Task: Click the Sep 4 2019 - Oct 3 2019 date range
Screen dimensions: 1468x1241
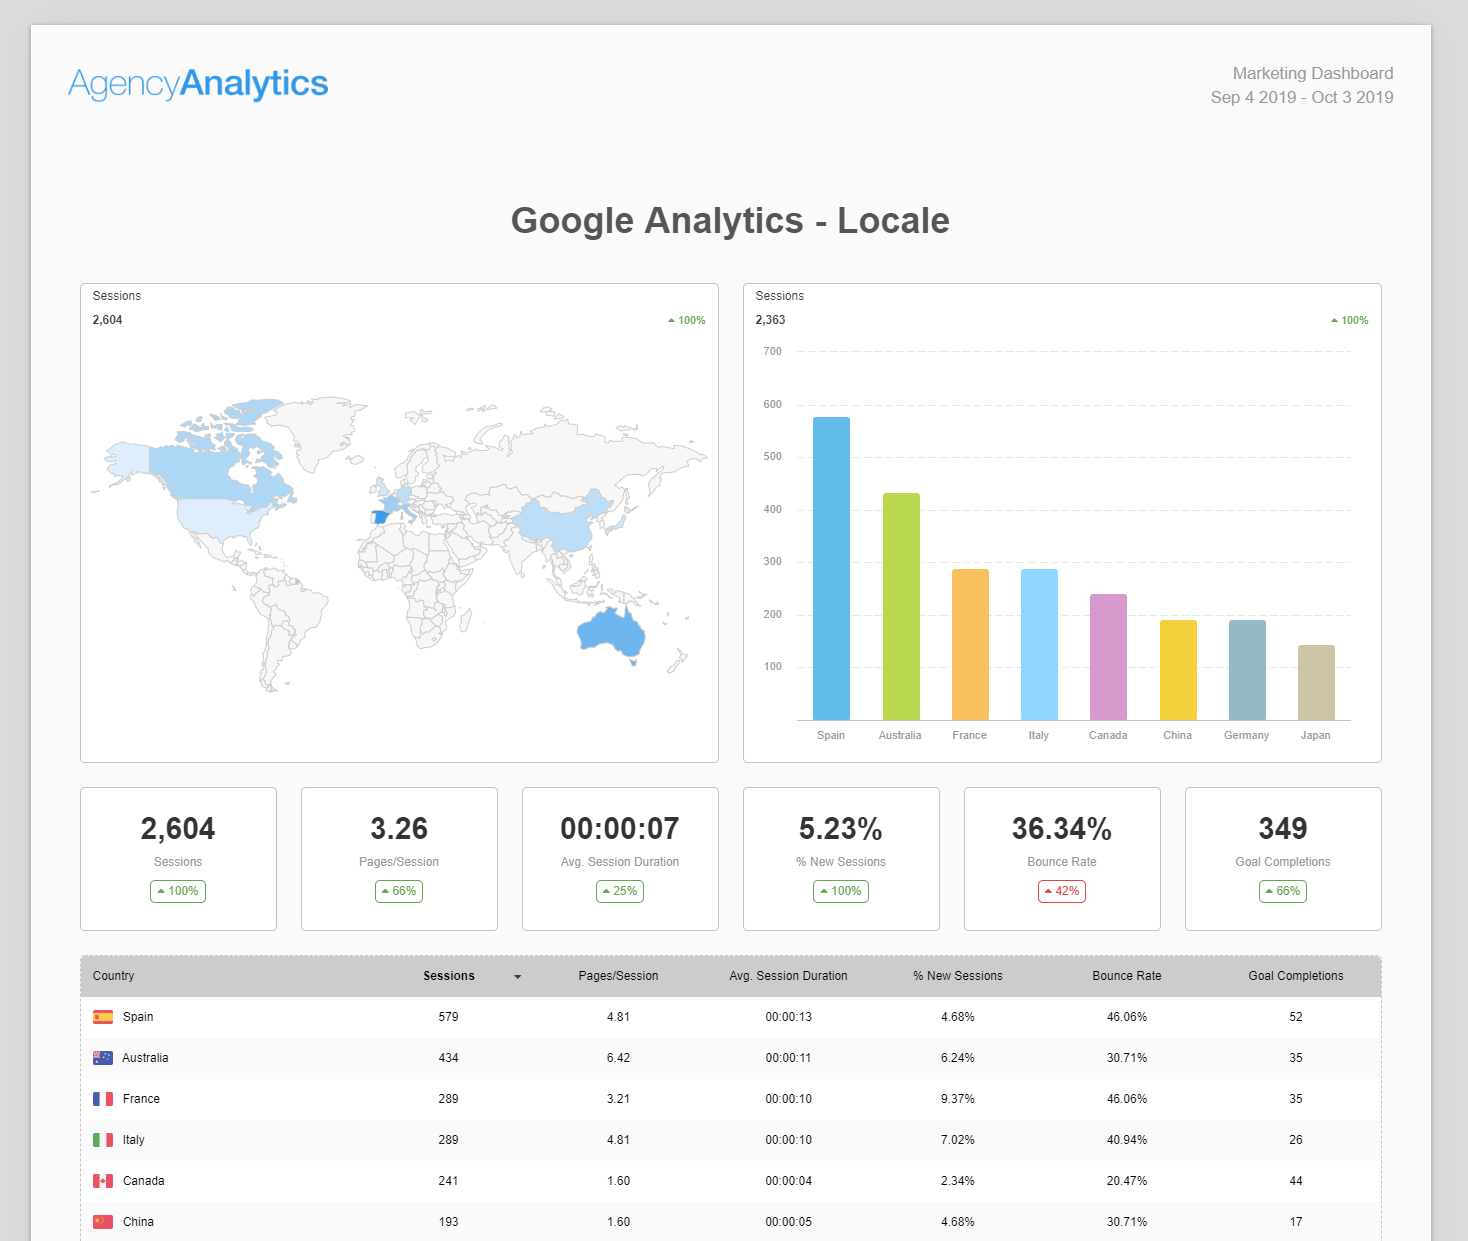Action: point(1302,97)
